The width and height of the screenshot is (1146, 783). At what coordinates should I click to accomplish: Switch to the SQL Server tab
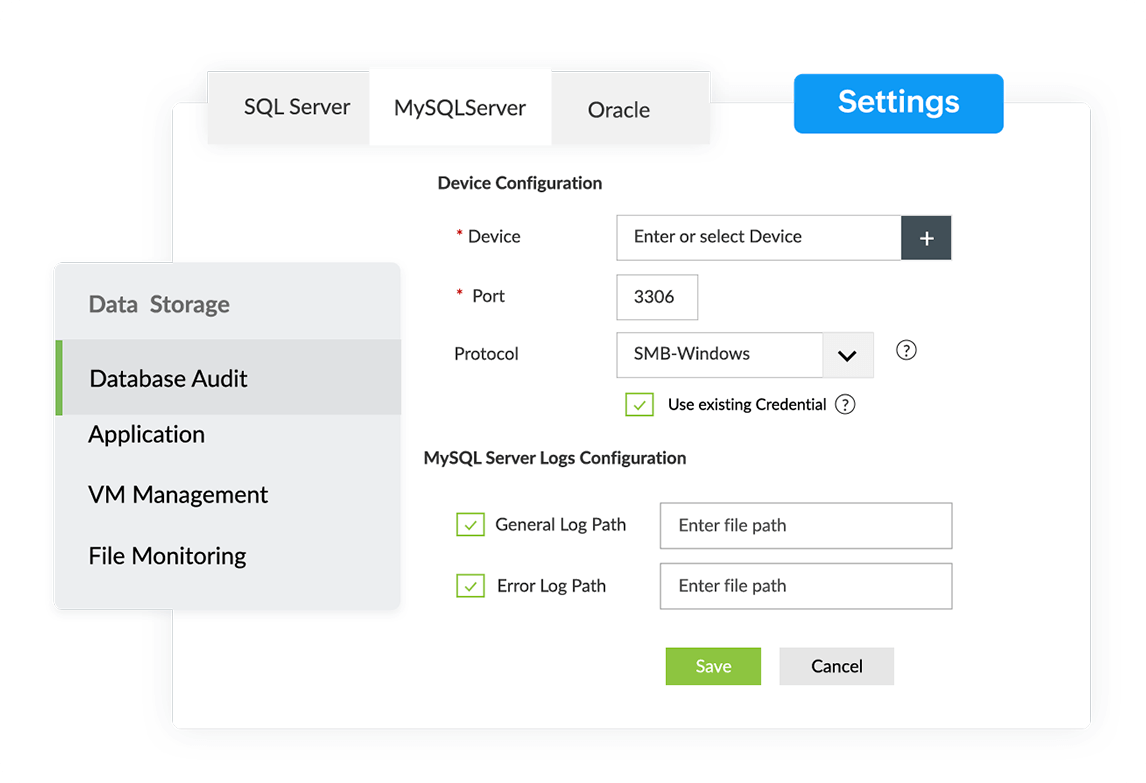coord(297,107)
